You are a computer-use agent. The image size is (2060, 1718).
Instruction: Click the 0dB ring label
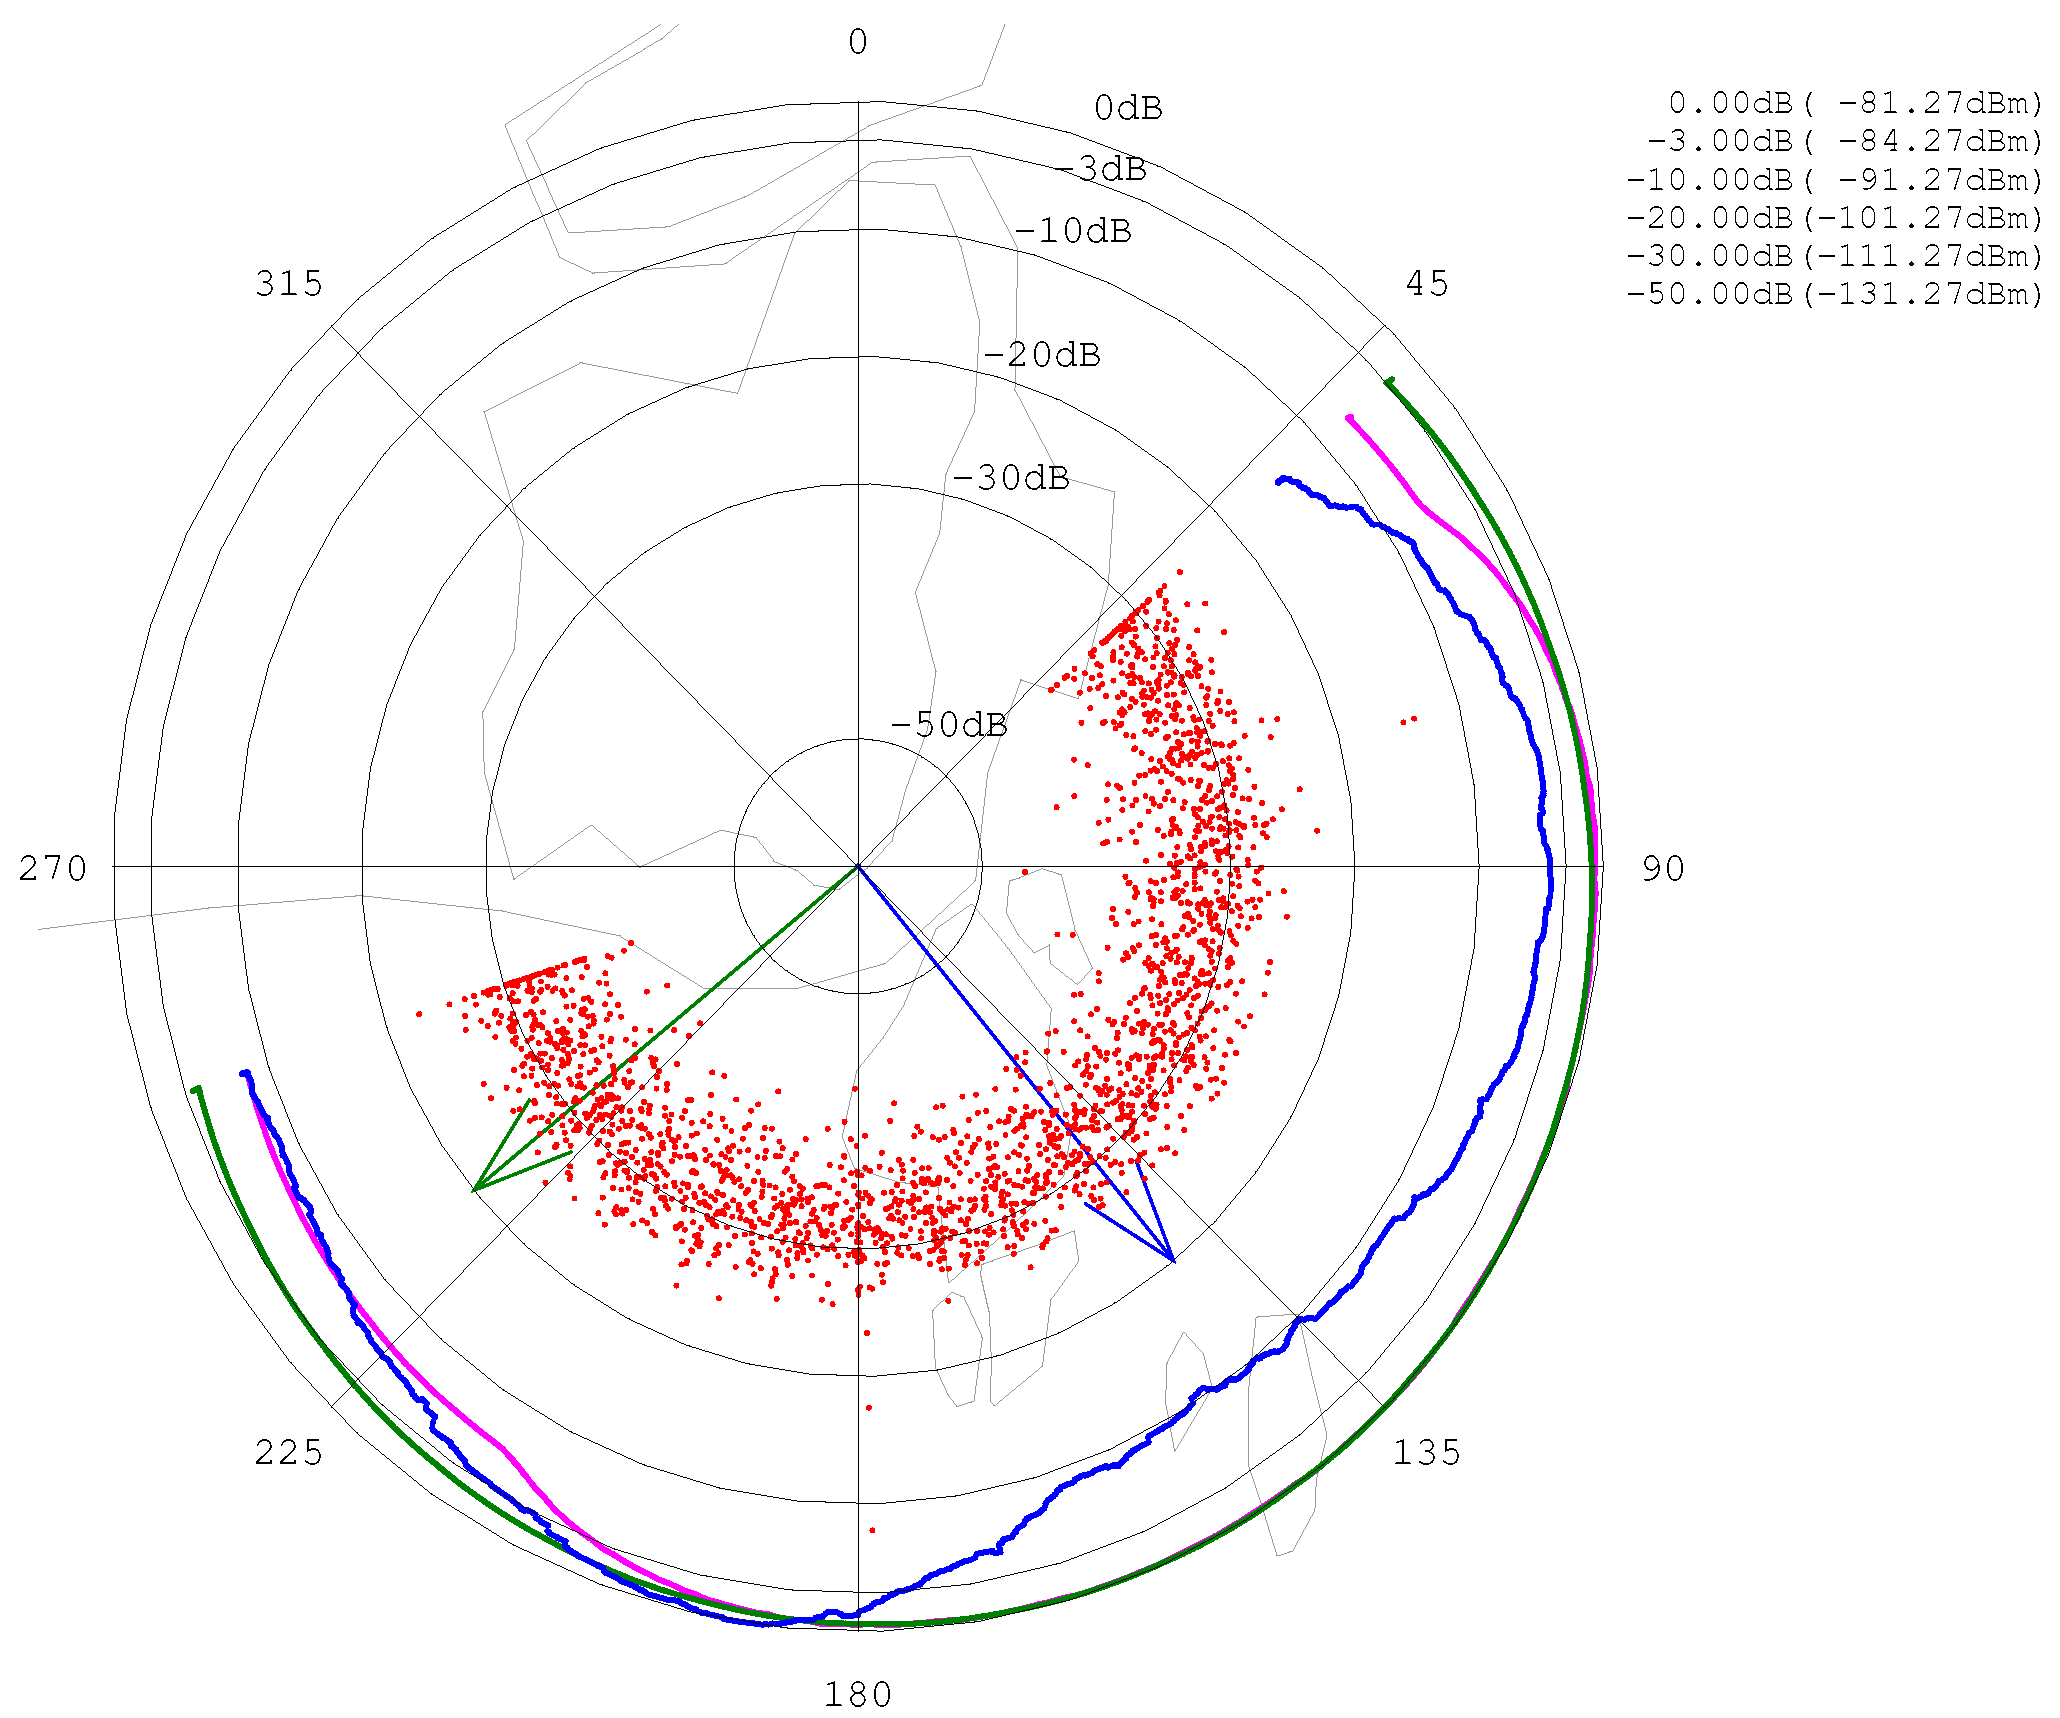click(x=1128, y=108)
